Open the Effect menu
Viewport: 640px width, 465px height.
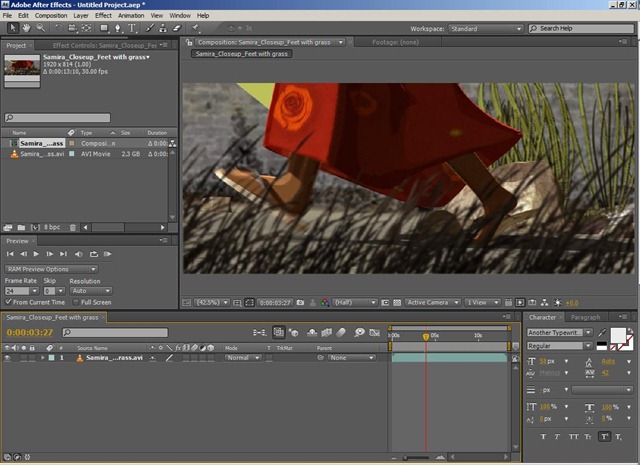103,16
